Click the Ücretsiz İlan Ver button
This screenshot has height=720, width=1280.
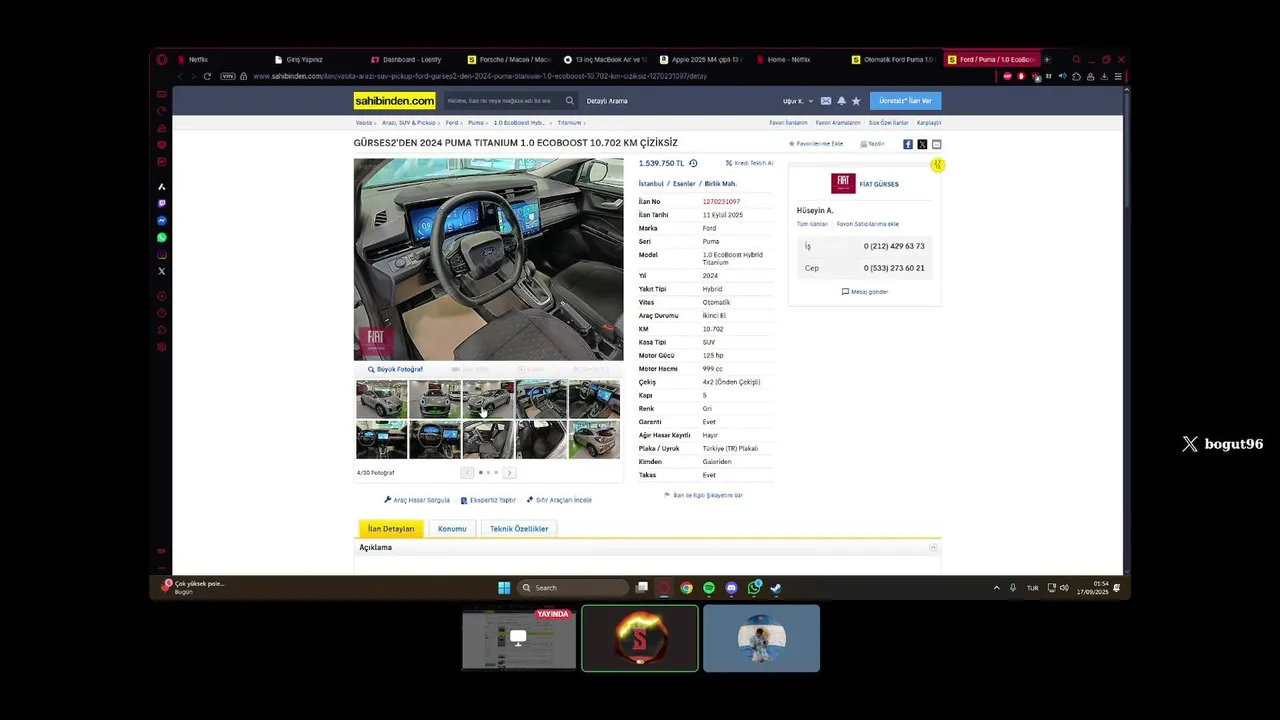[x=905, y=101]
